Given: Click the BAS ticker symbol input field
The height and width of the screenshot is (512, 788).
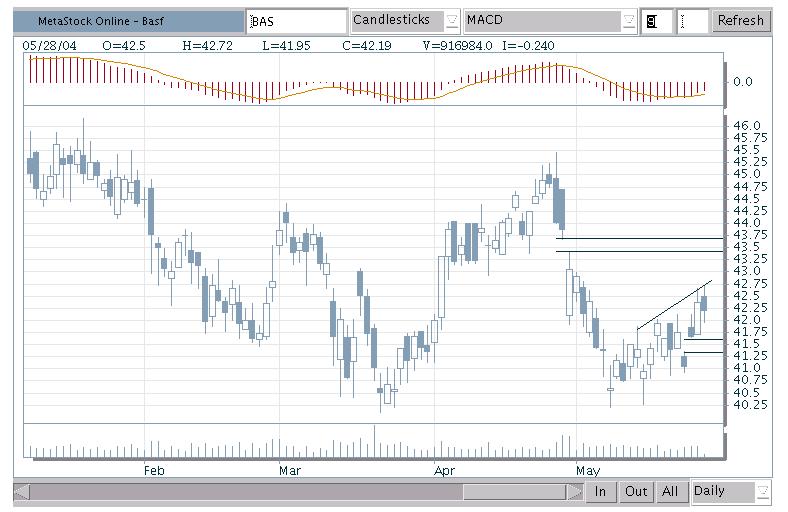Looking at the screenshot, I should click(297, 21).
